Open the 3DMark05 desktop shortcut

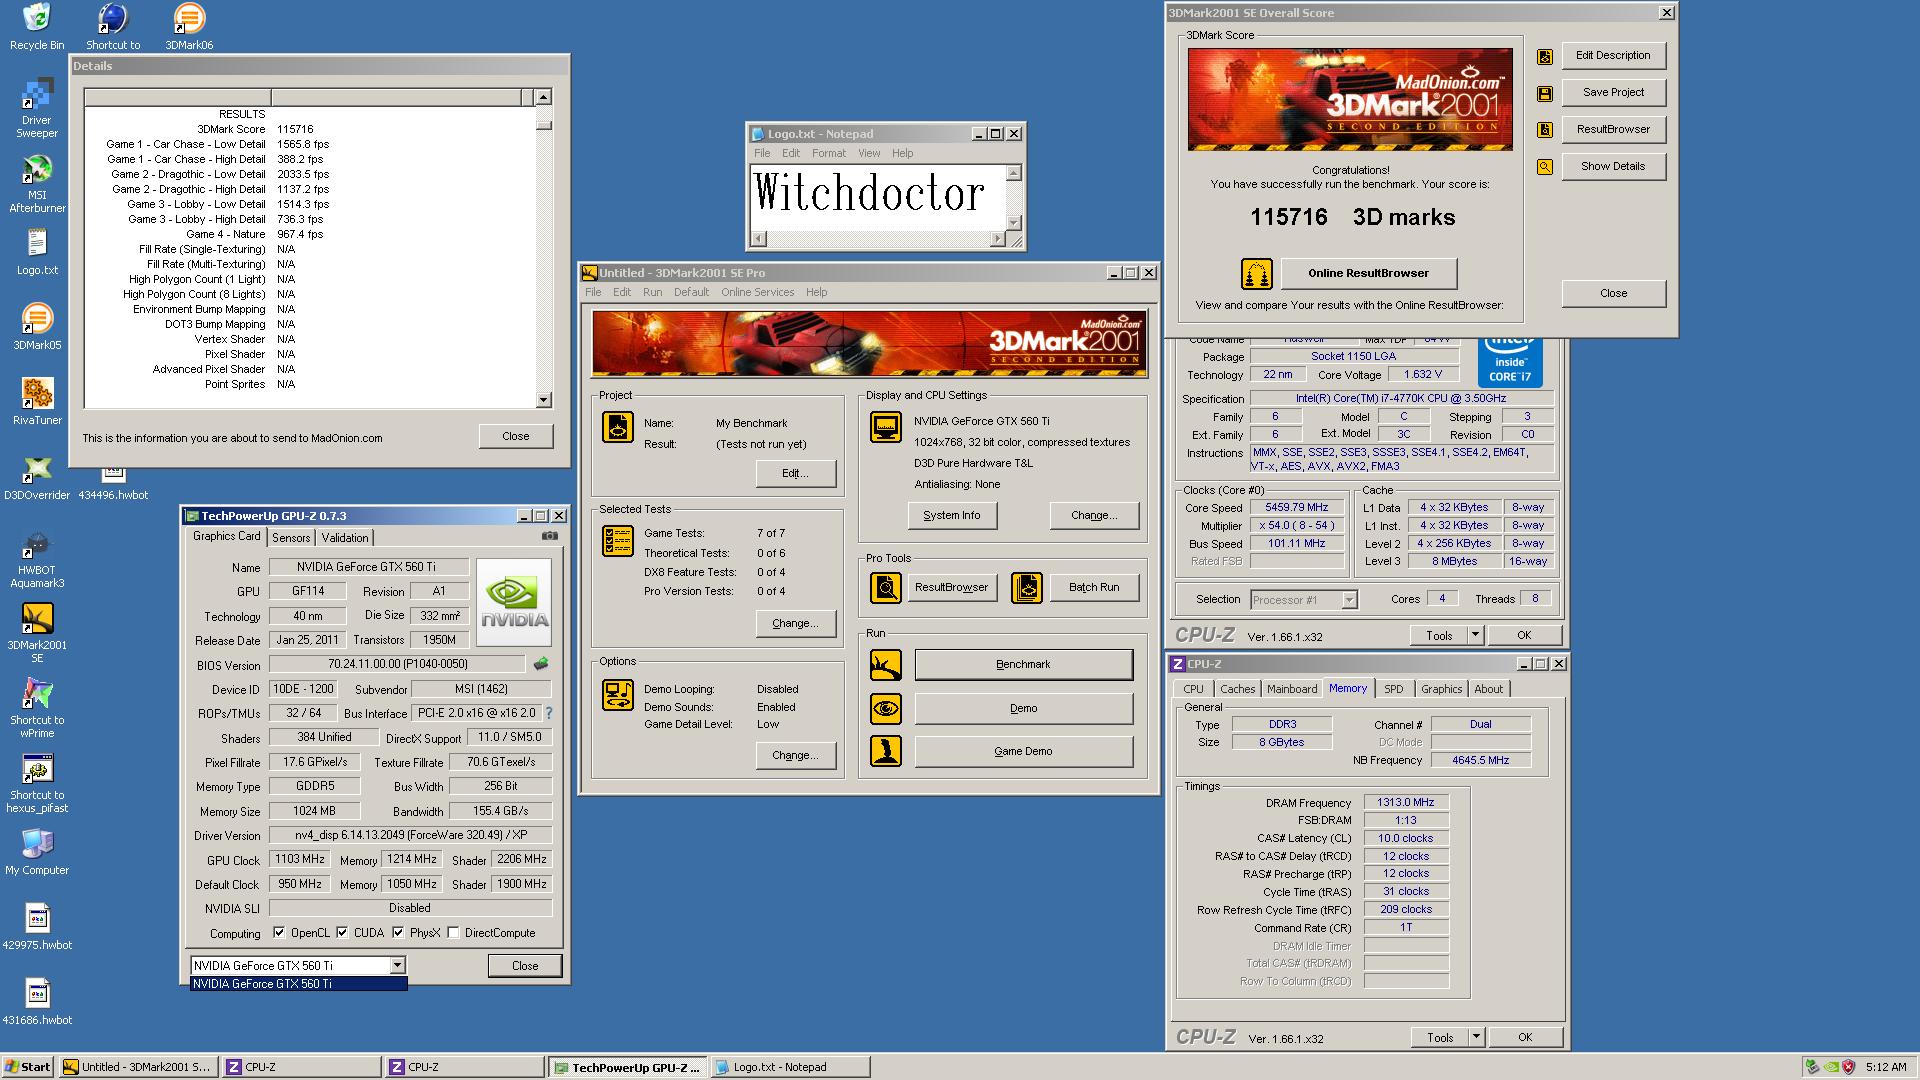[x=37, y=320]
